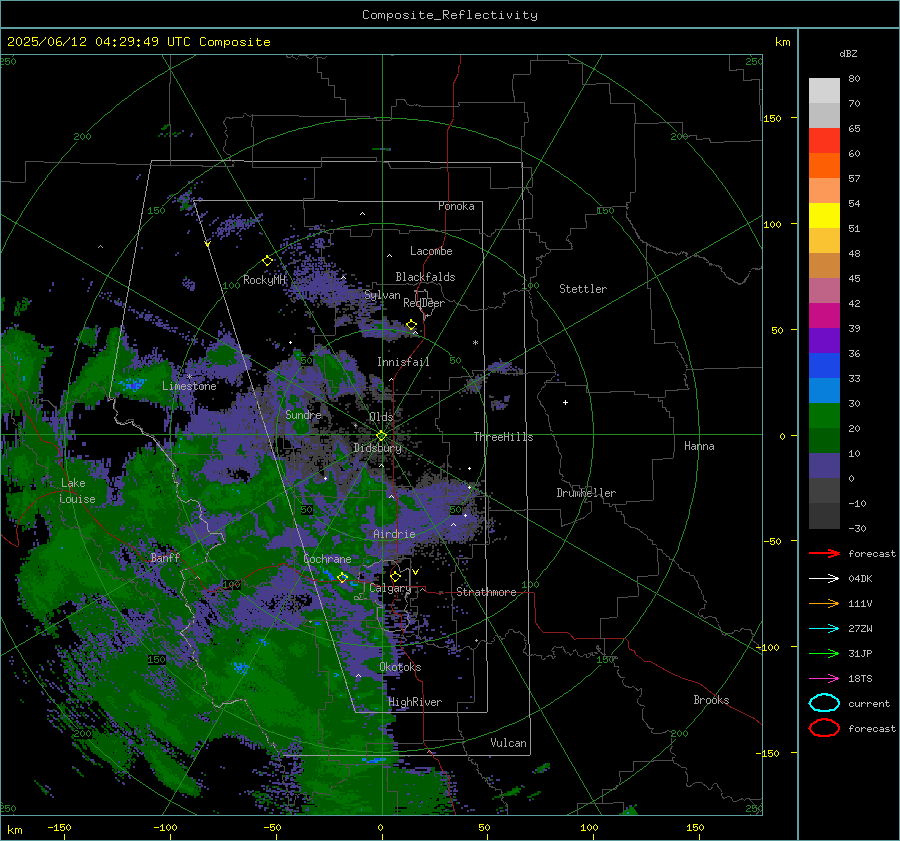The image size is (900, 841).
Task: Click the ThreeHills label
Action: point(503,437)
